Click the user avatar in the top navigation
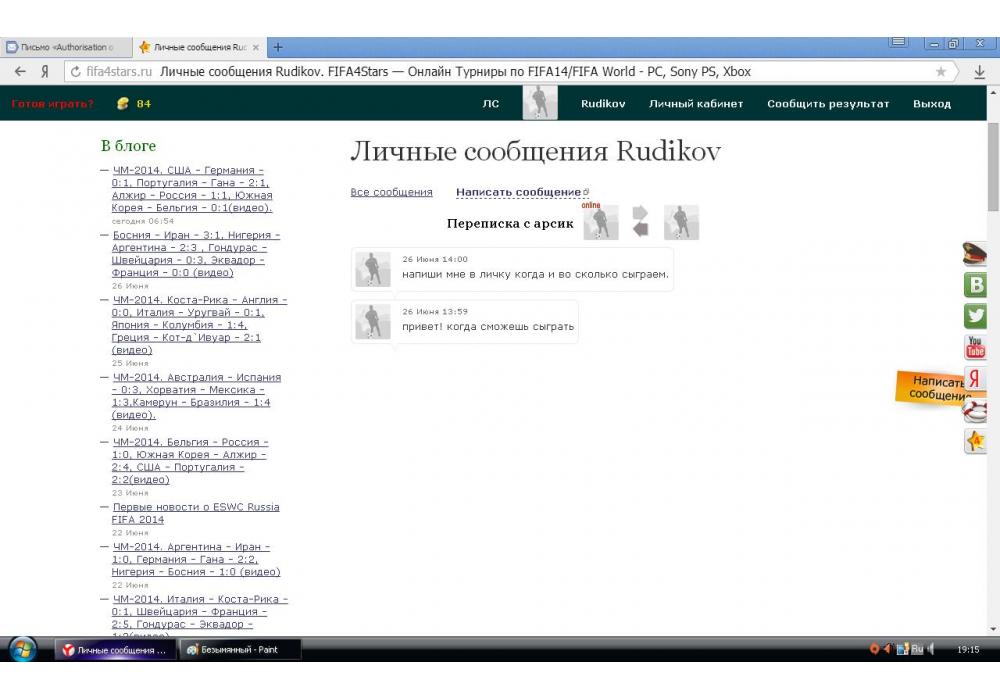1000x700 pixels. point(540,103)
